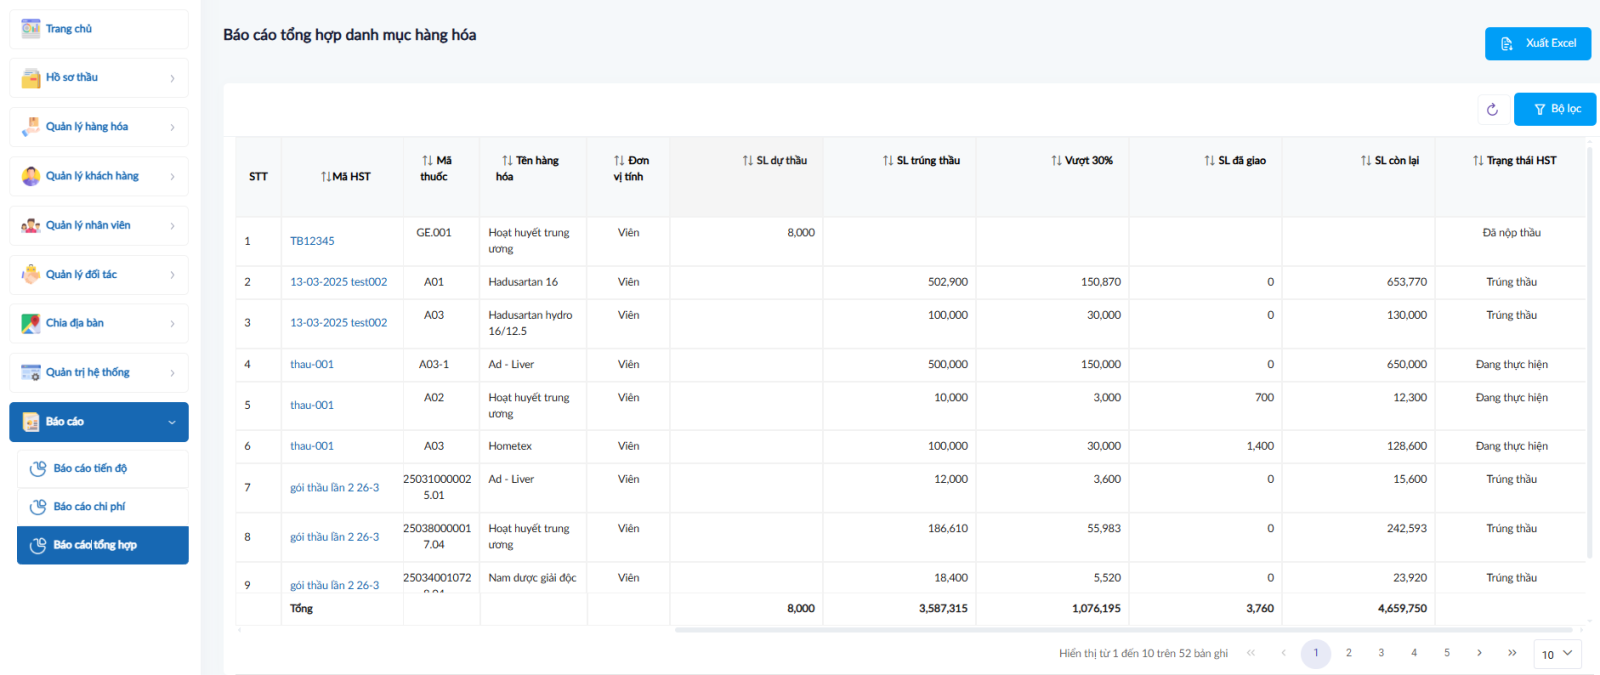The width and height of the screenshot is (1600, 675).
Task: Expand the Quản lý hàng hóa menu chevron
Action: point(172,127)
